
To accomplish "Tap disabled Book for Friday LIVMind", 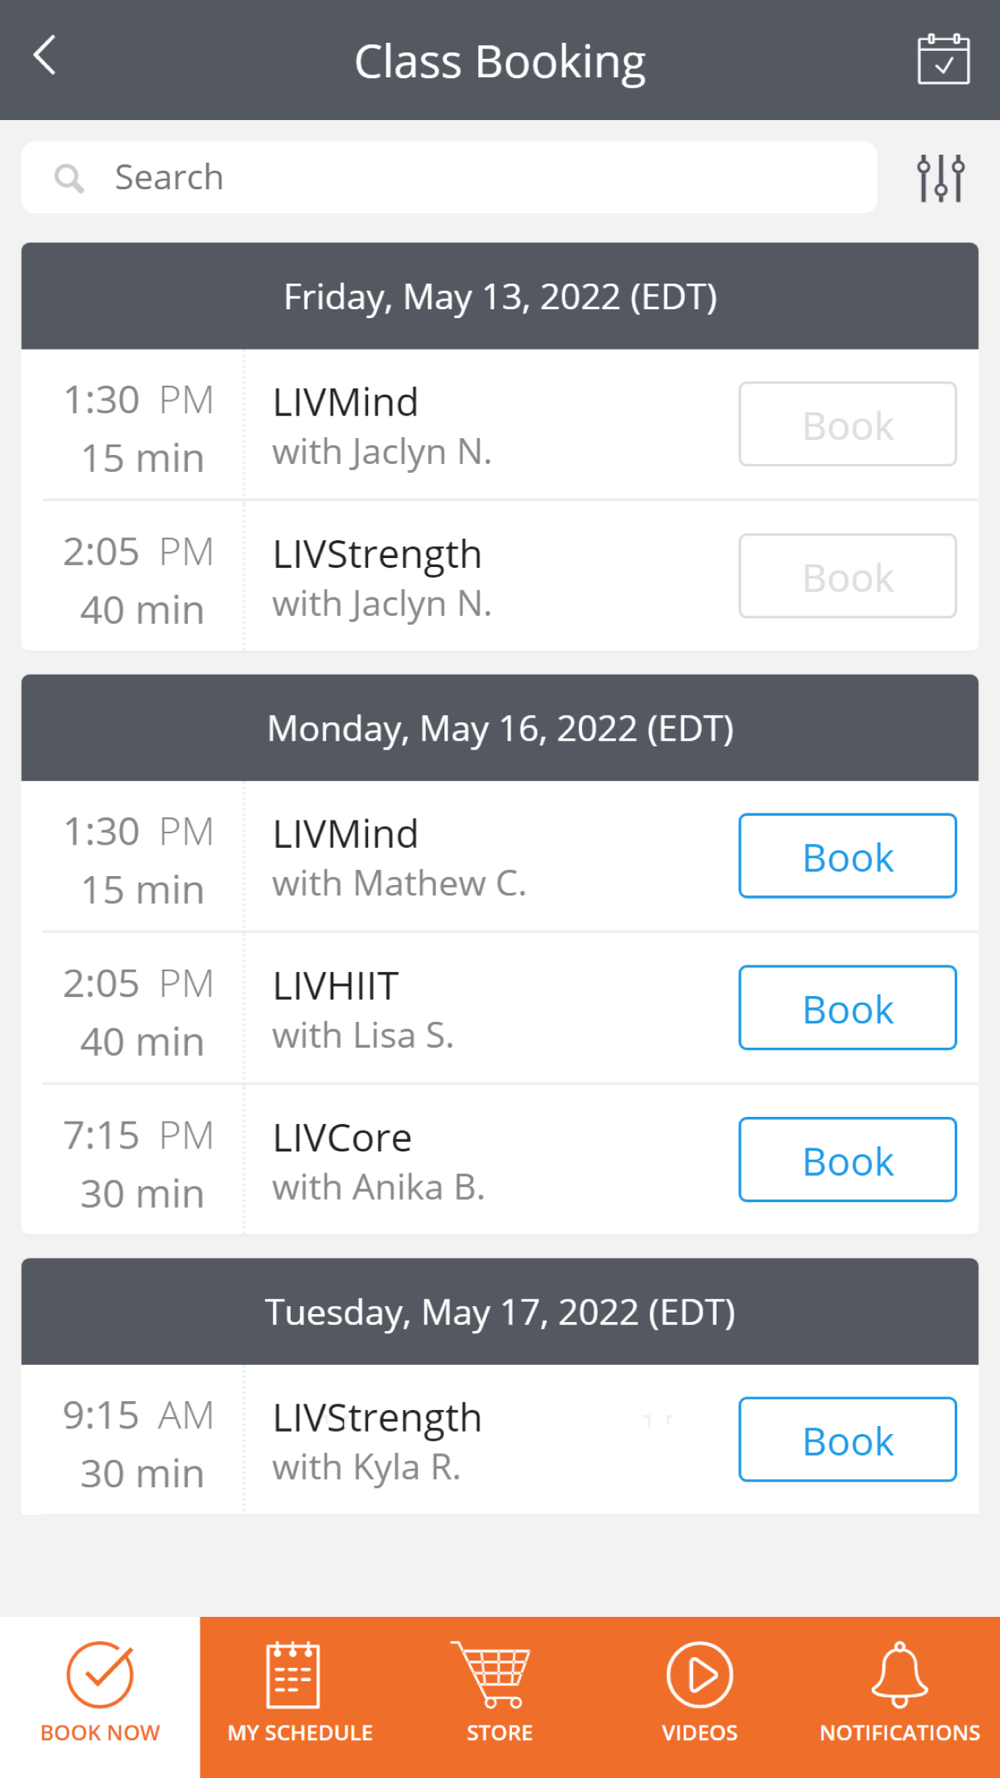I will 847,424.
